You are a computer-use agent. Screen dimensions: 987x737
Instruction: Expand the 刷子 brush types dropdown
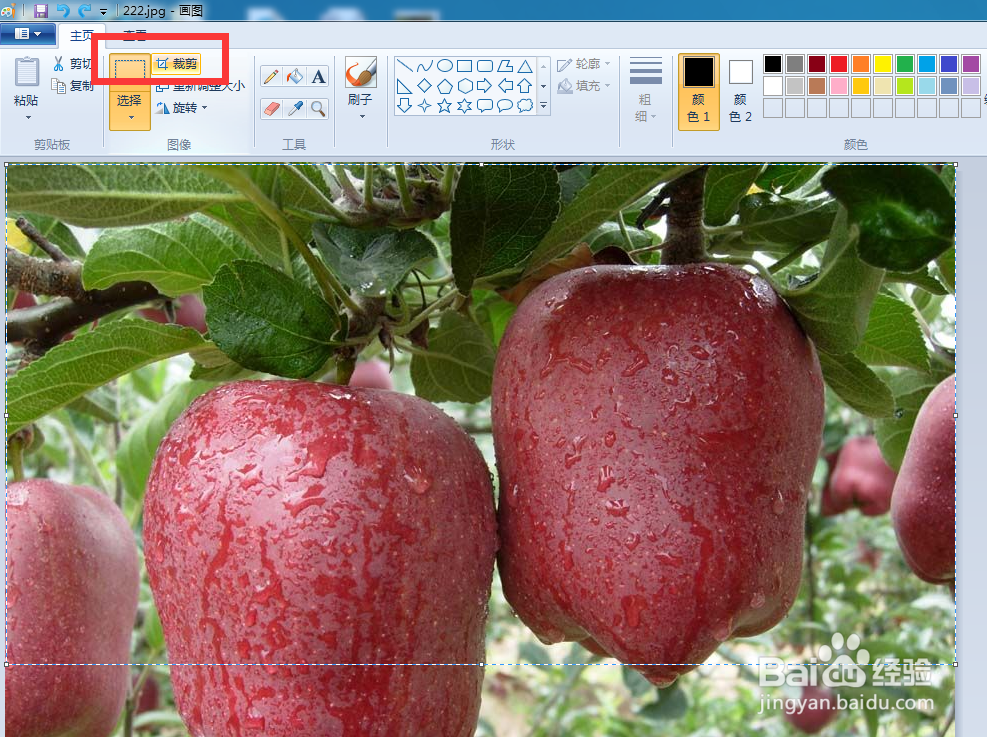point(362,116)
